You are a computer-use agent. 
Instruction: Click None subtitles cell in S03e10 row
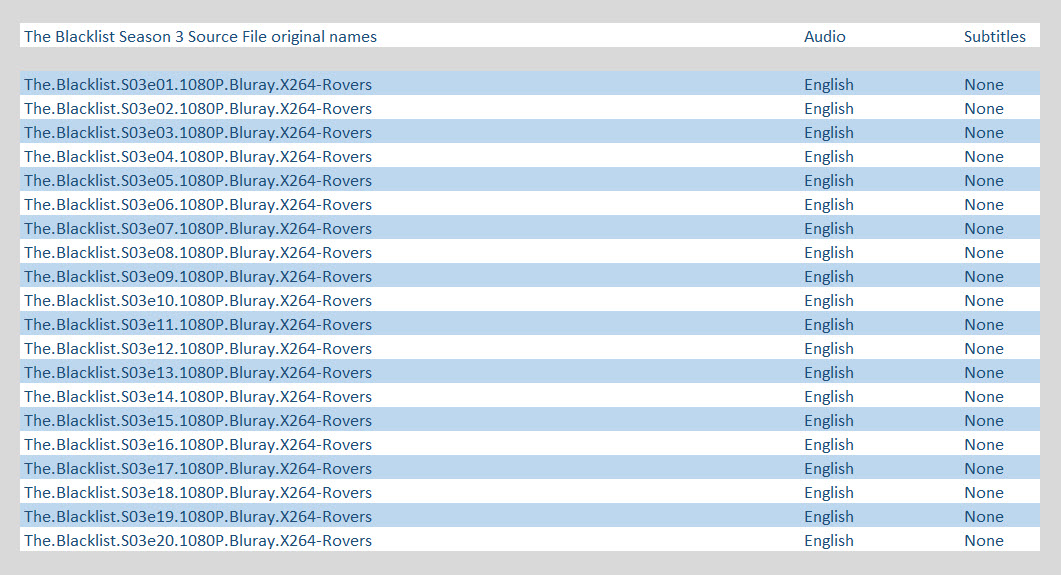(984, 301)
